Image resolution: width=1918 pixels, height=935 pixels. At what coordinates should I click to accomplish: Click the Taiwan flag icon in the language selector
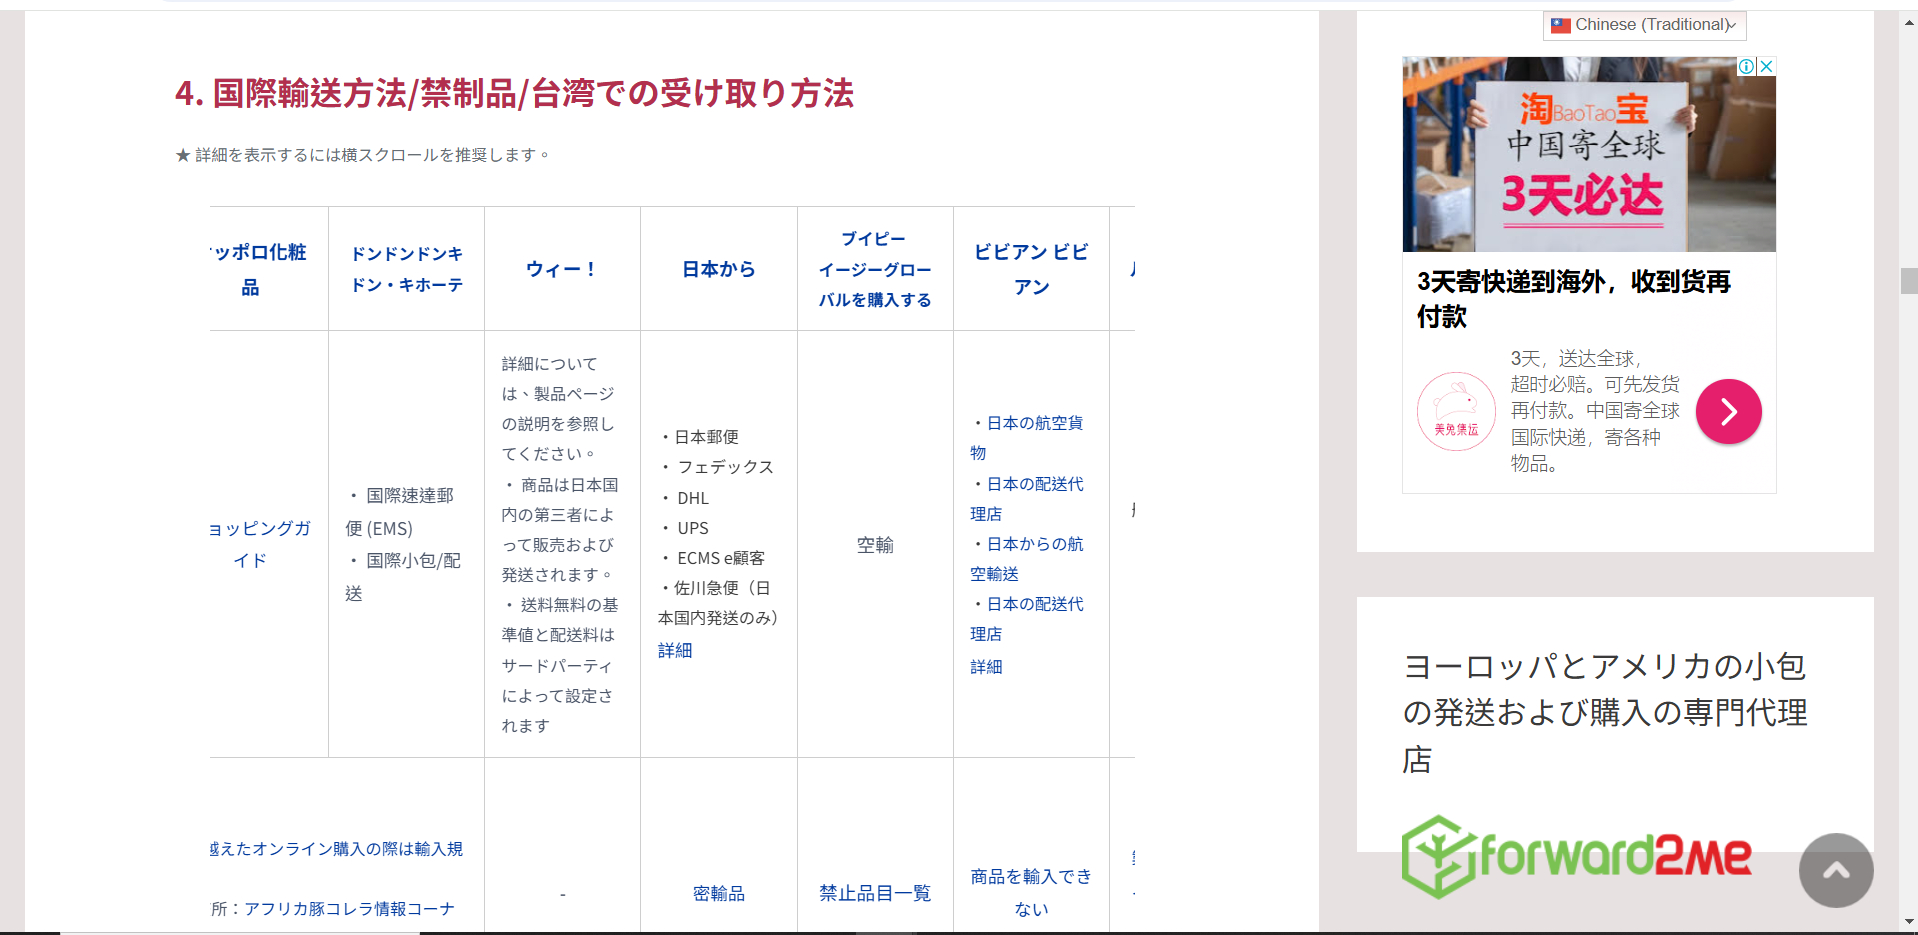tap(1561, 24)
